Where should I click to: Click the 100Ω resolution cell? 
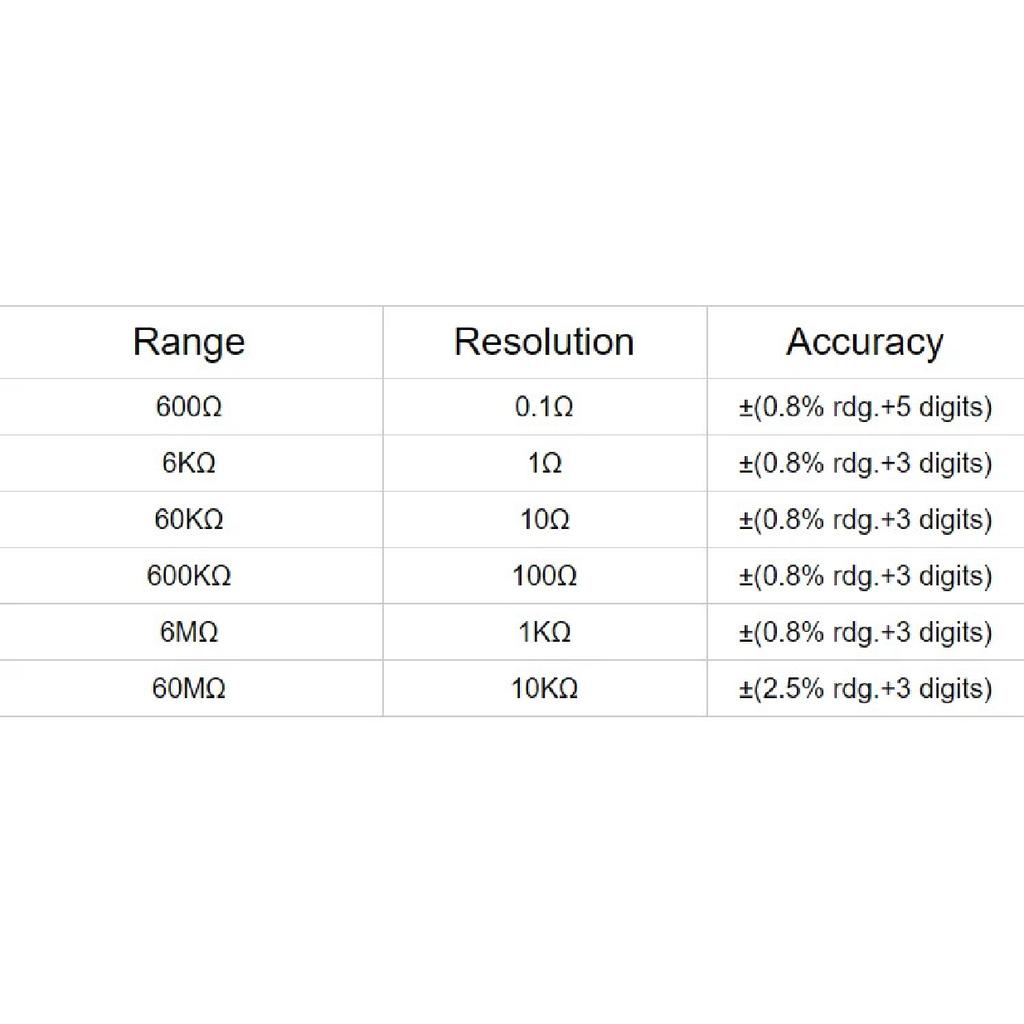pos(545,575)
